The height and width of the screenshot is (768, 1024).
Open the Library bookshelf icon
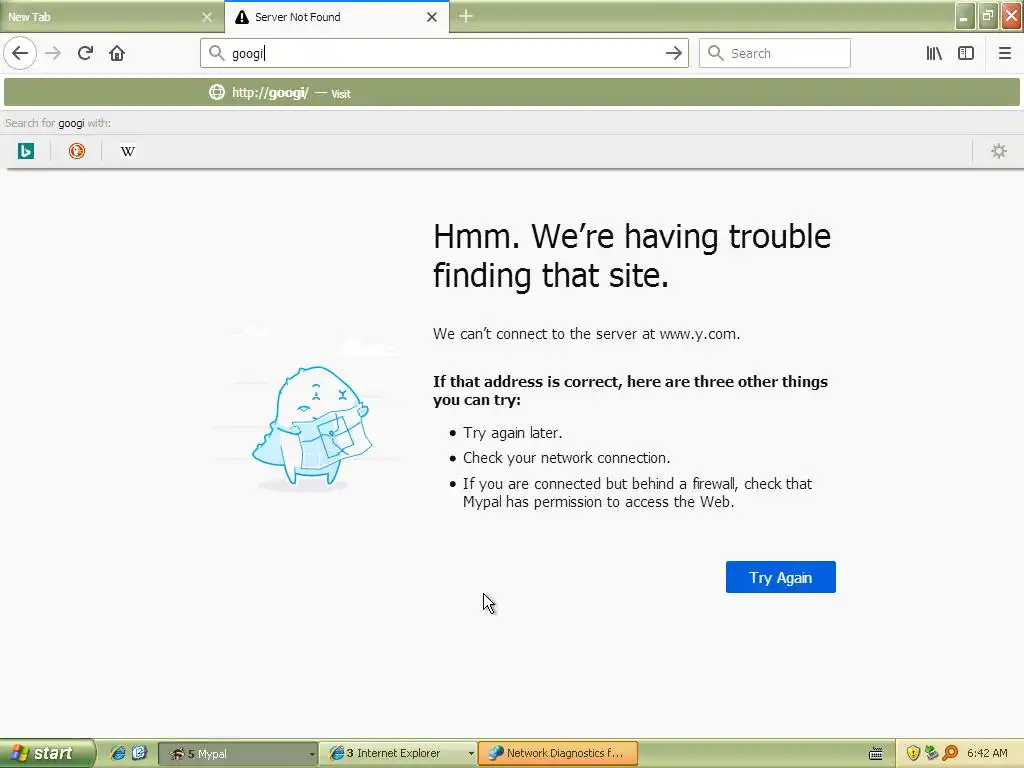click(x=934, y=53)
